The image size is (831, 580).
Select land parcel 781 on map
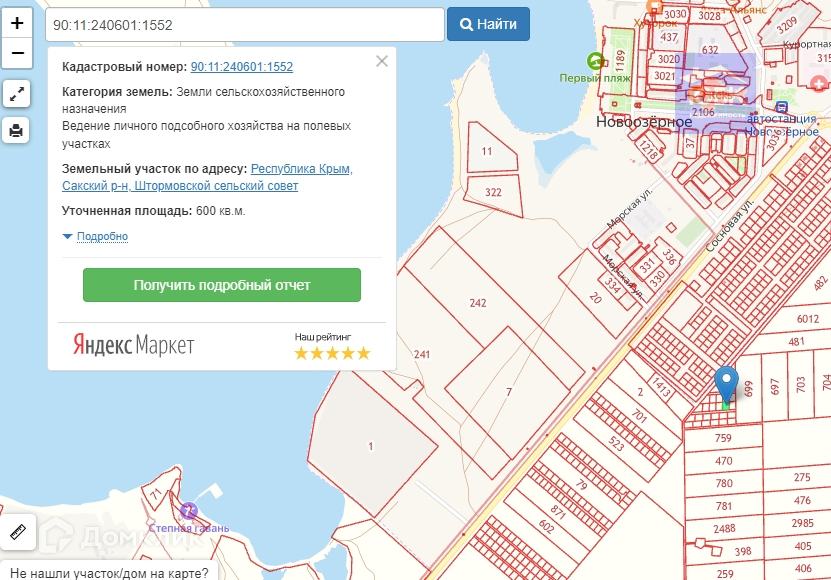[x=724, y=506]
